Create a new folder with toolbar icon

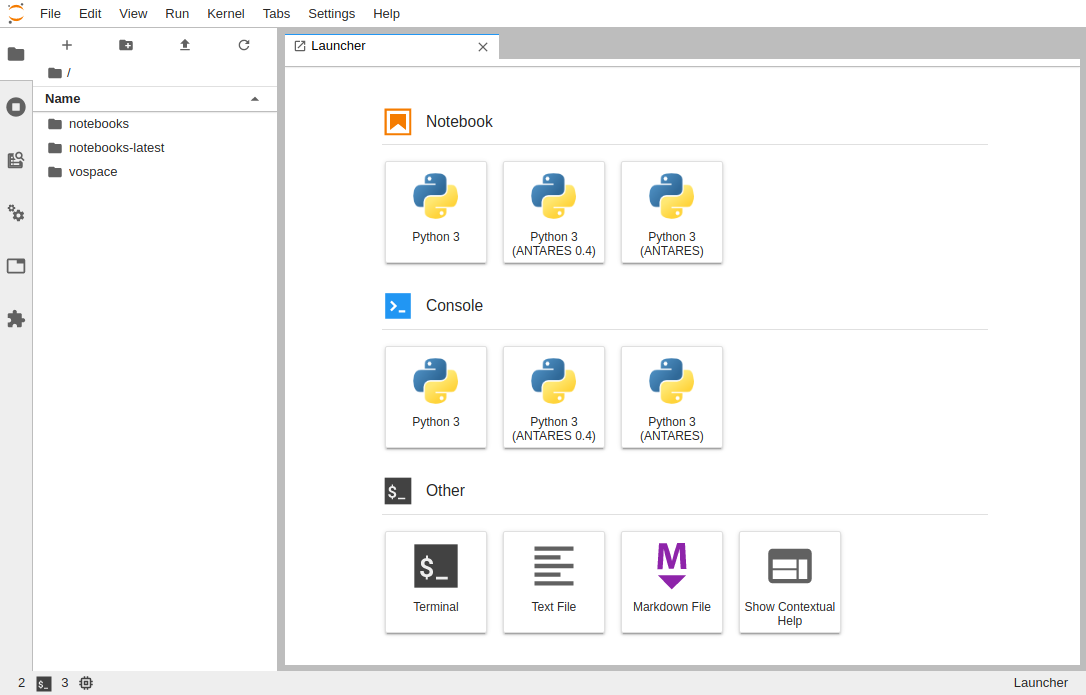[125, 45]
